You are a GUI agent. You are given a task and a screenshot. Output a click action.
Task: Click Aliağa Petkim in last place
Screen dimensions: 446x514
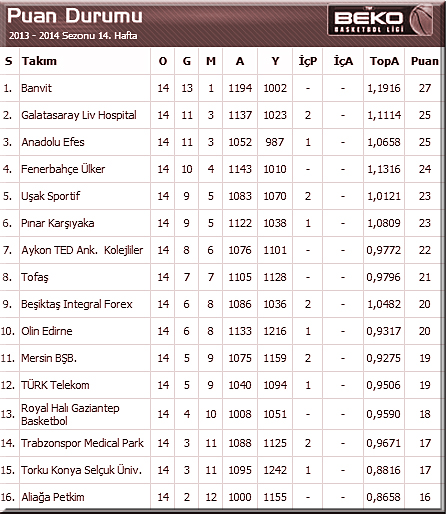click(x=53, y=497)
